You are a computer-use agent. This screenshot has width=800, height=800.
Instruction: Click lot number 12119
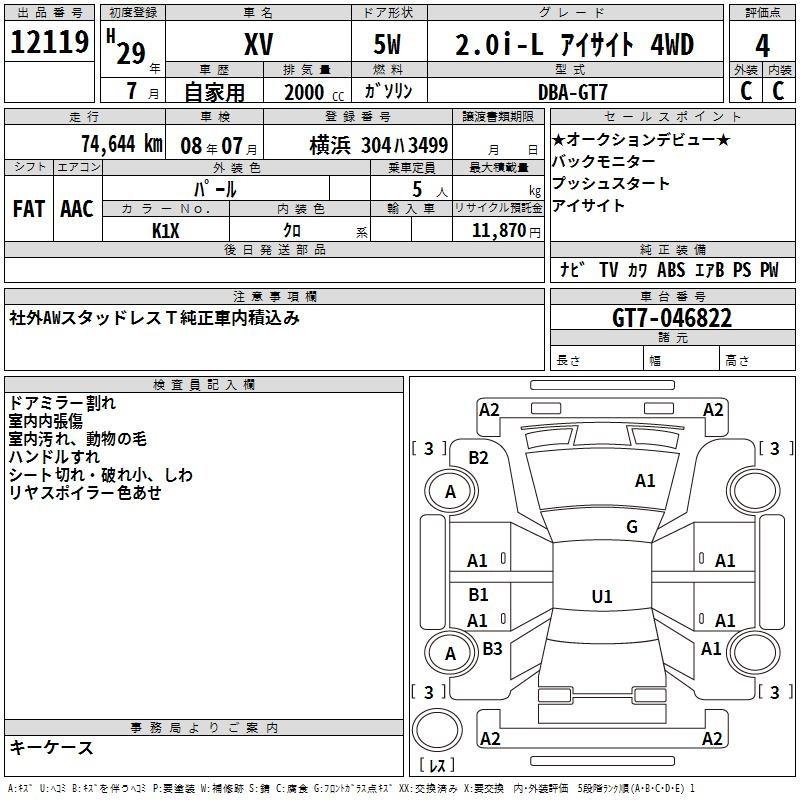click(x=49, y=42)
